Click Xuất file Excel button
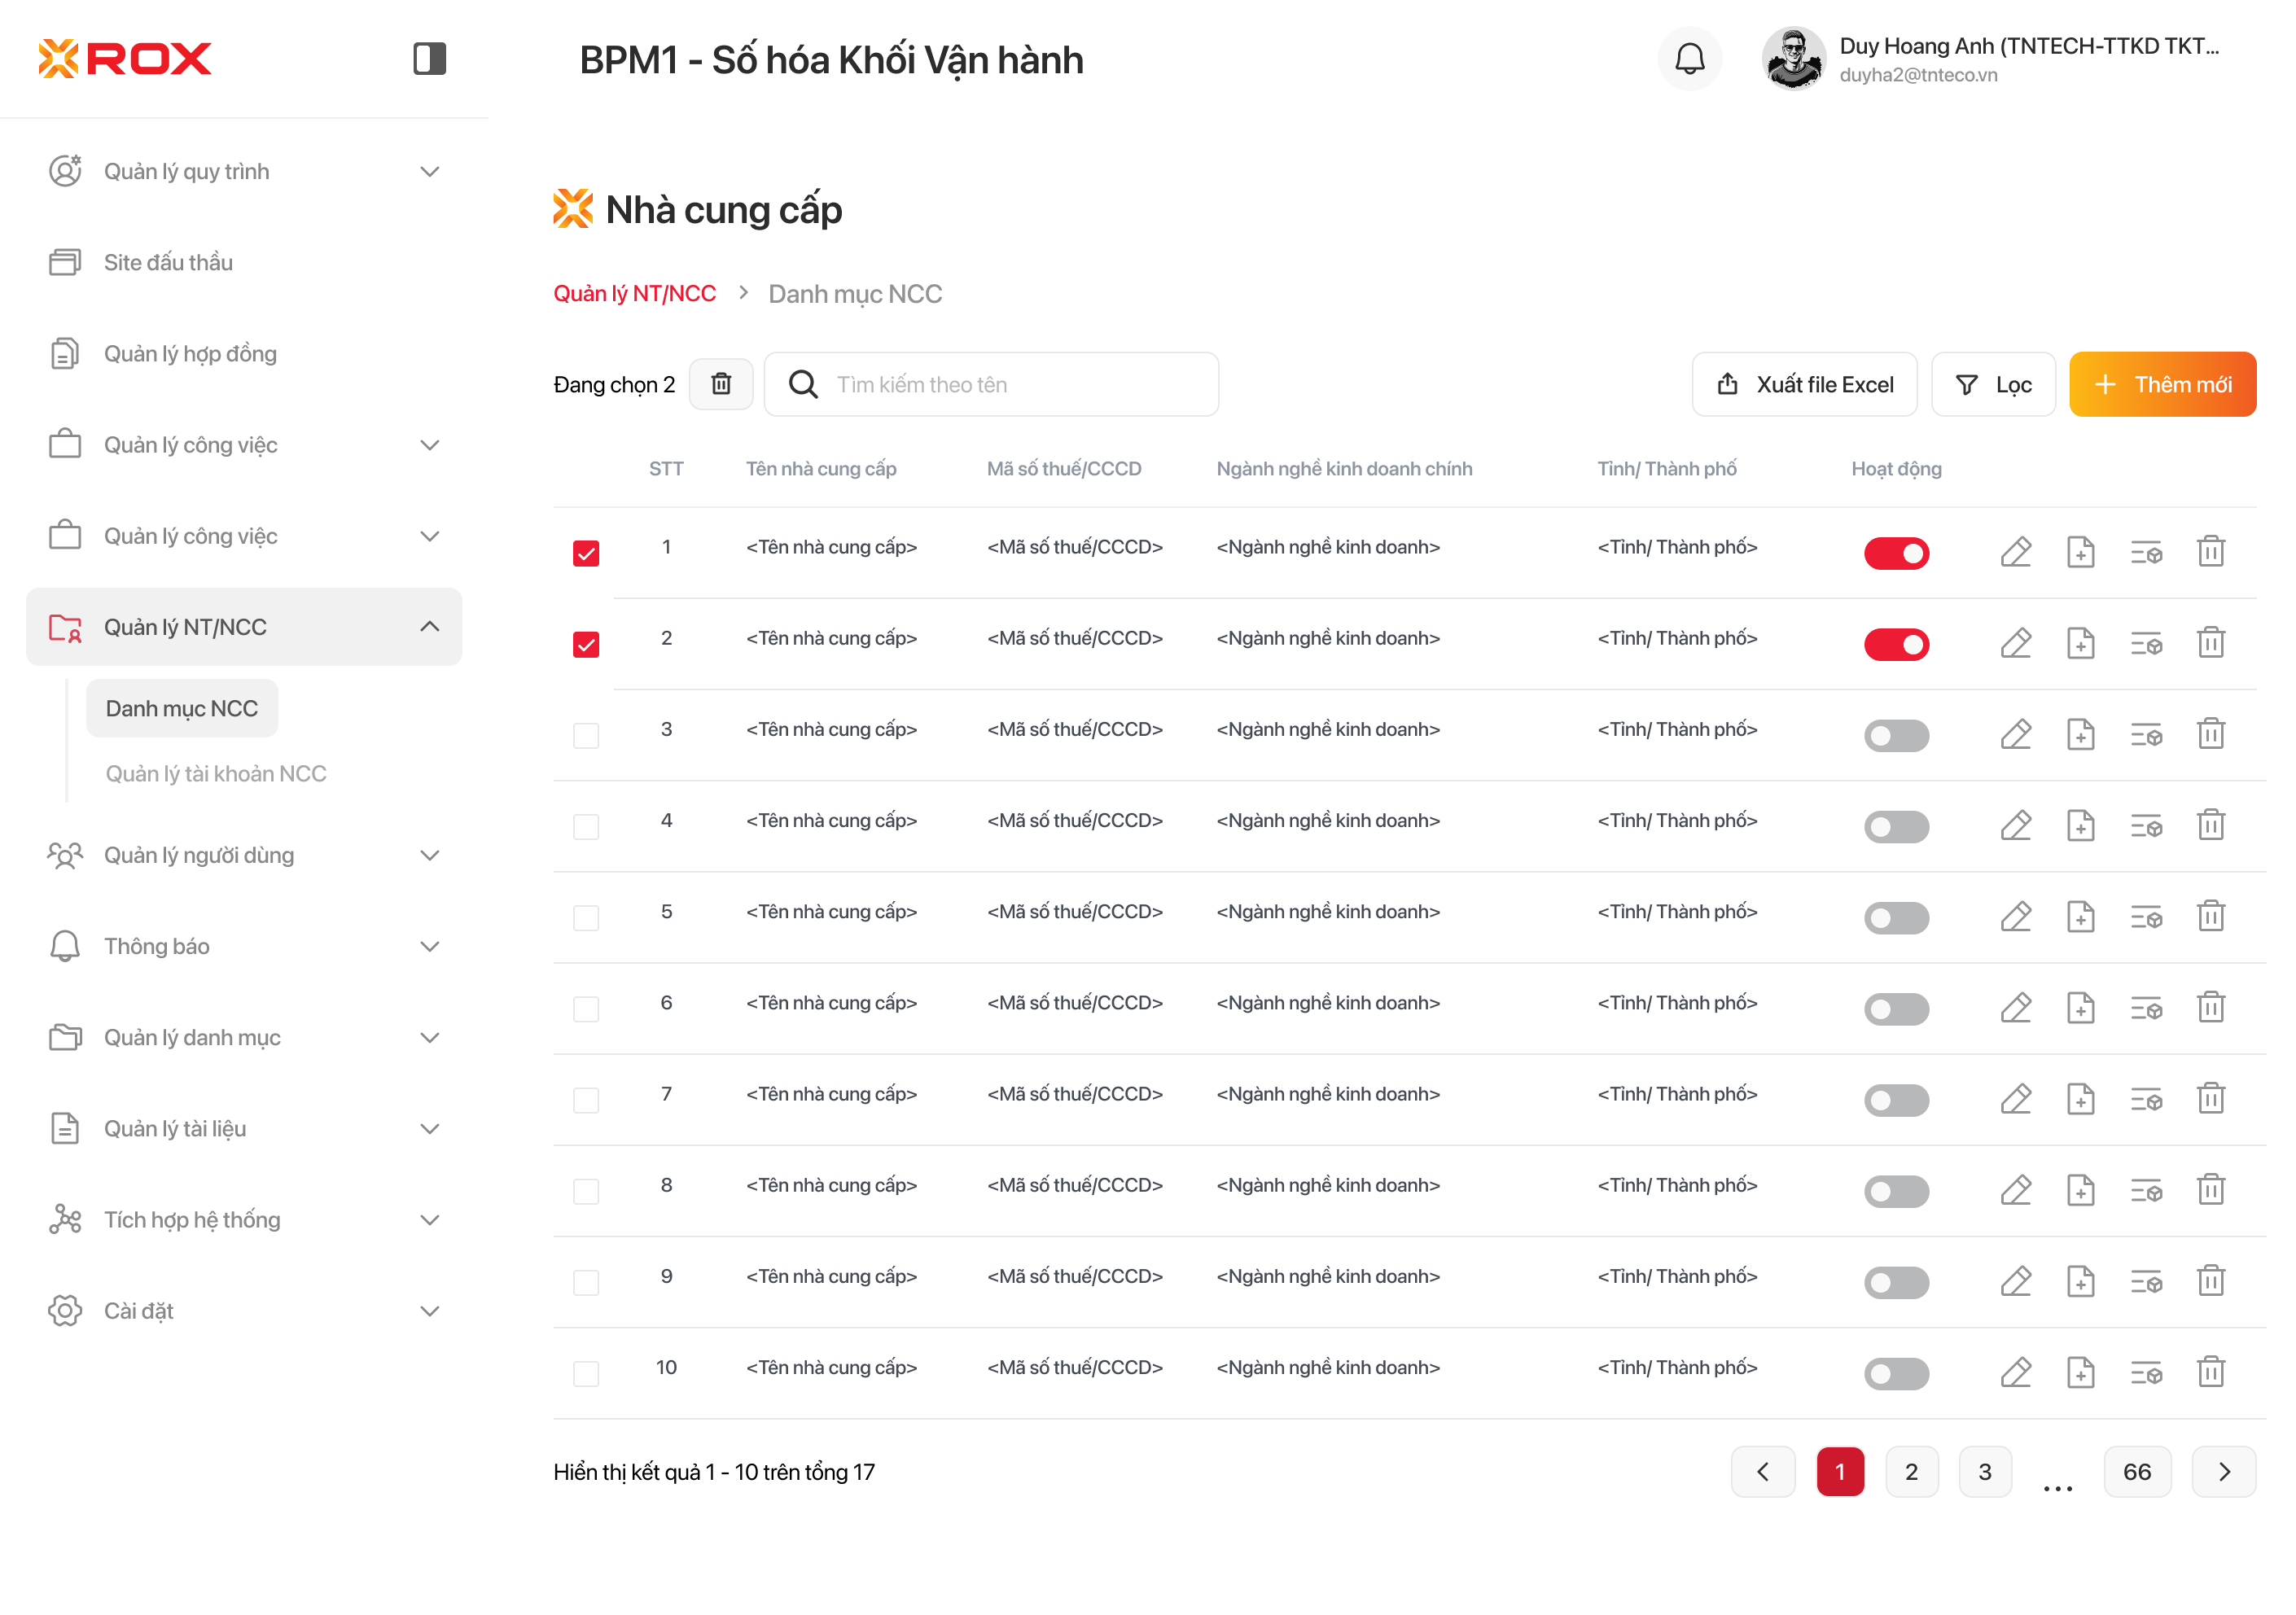Image resolution: width=2296 pixels, height=1615 pixels. pyautogui.click(x=1804, y=384)
